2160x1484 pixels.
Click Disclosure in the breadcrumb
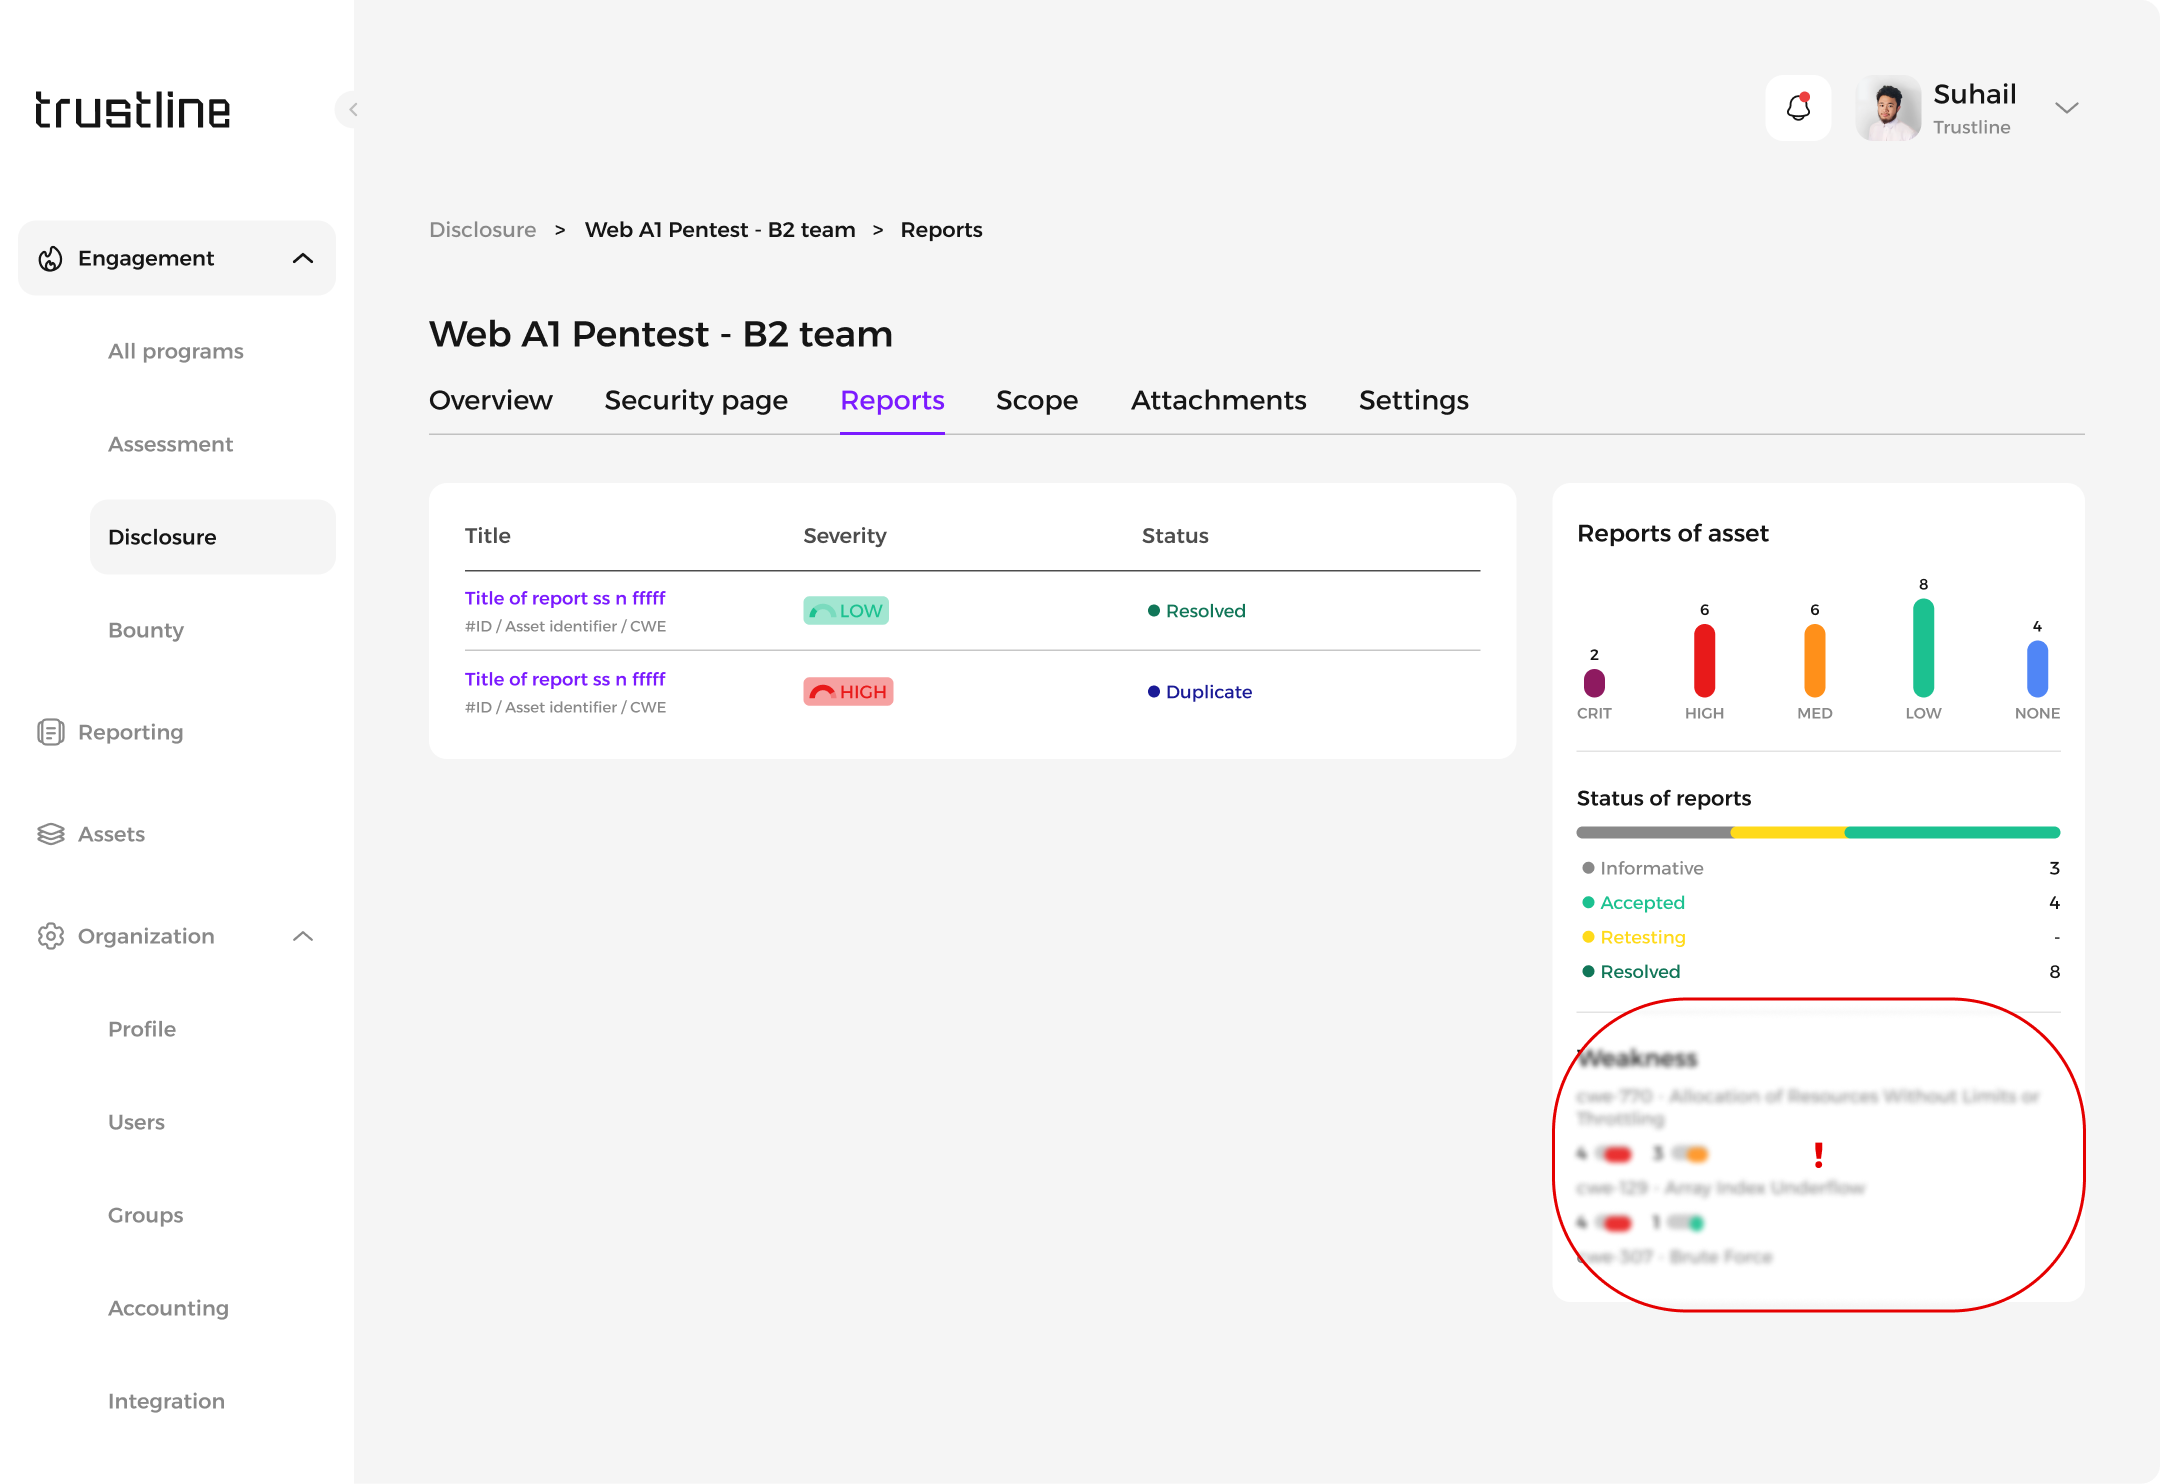(x=482, y=230)
